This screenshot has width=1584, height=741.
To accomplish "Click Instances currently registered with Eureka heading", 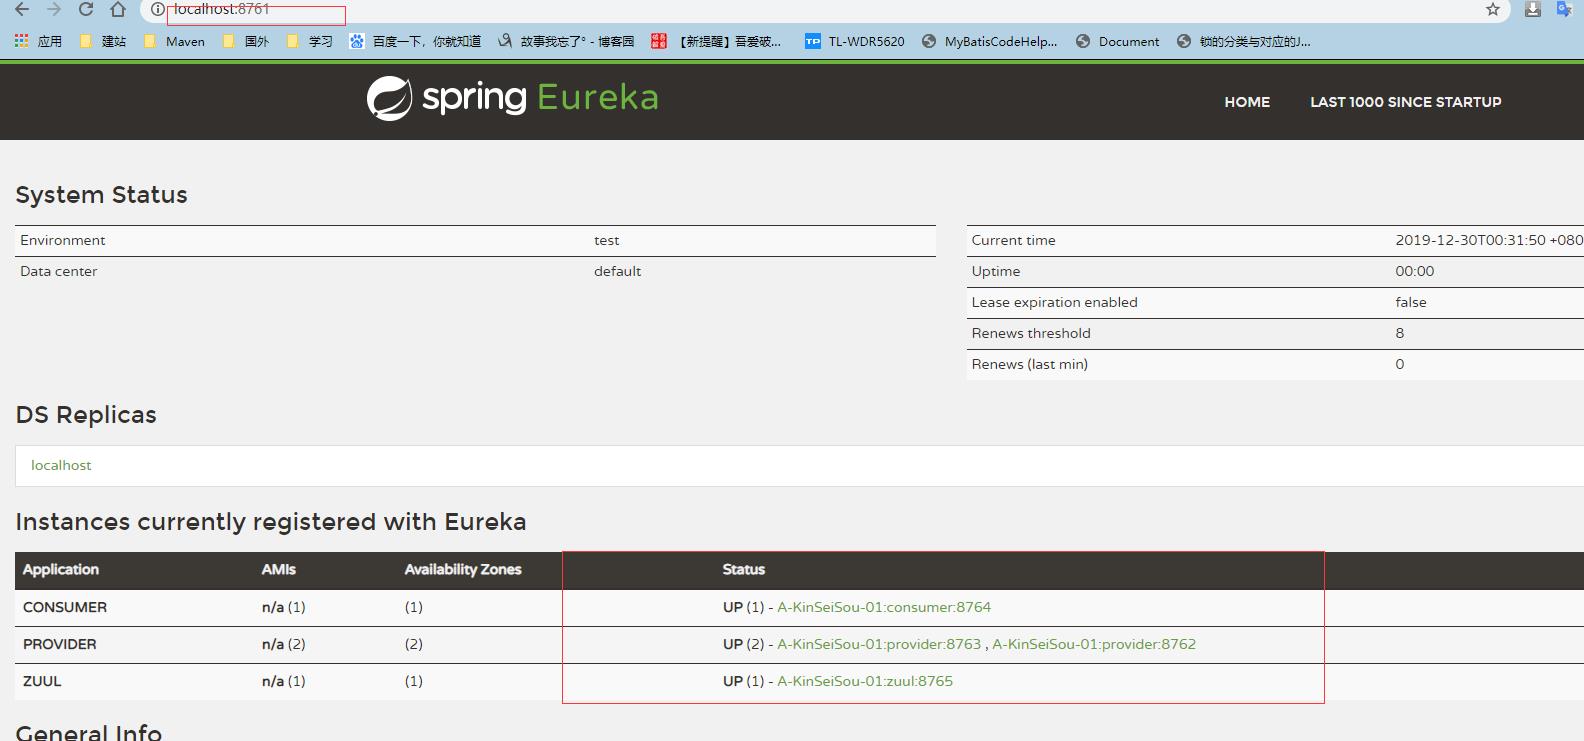I will pyautogui.click(x=271, y=522).
